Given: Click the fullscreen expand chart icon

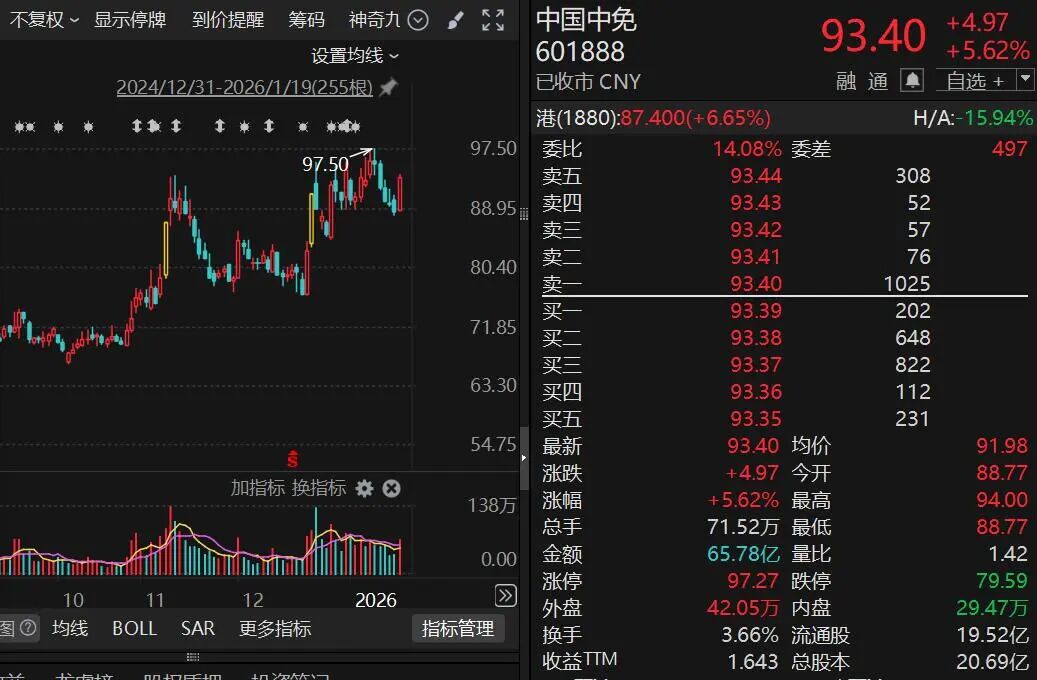Looking at the screenshot, I should pos(493,20).
